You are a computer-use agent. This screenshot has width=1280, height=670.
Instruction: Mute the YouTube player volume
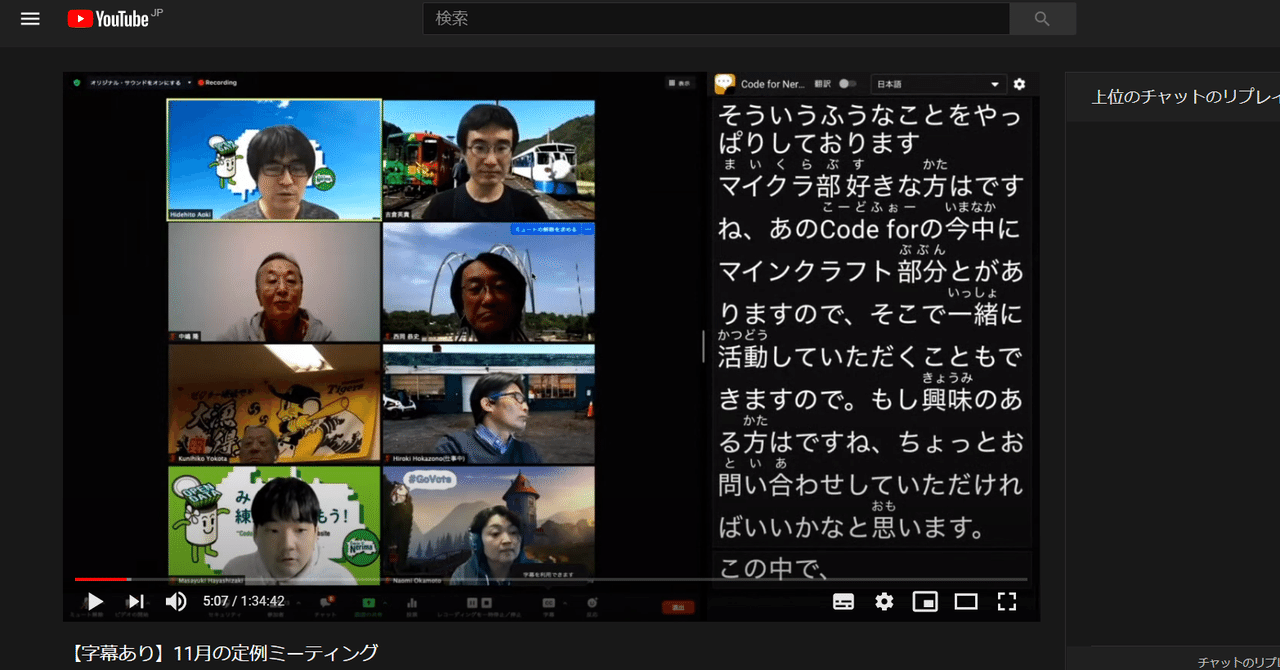coord(177,601)
